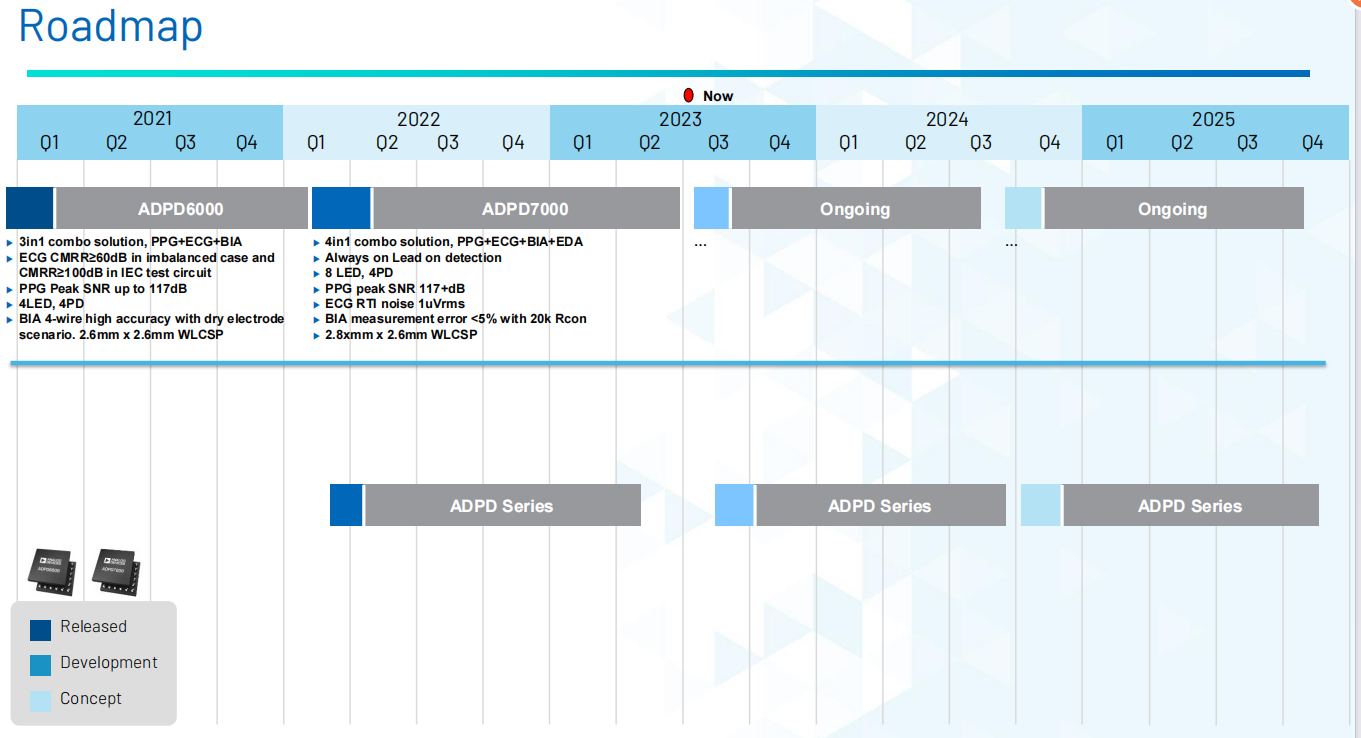The height and width of the screenshot is (738, 1361).
Task: Click the ADPD6000 chip package image
Action: [x=51, y=571]
